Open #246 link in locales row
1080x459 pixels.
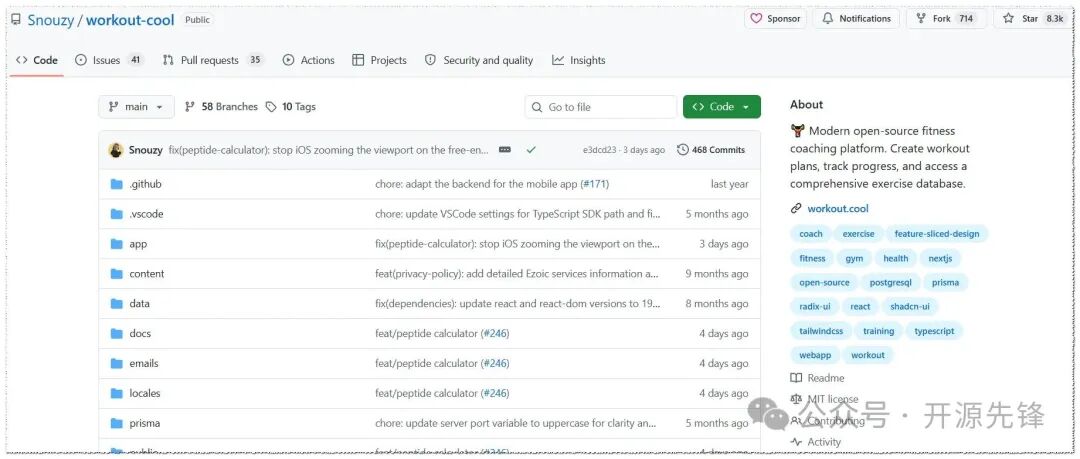click(495, 393)
